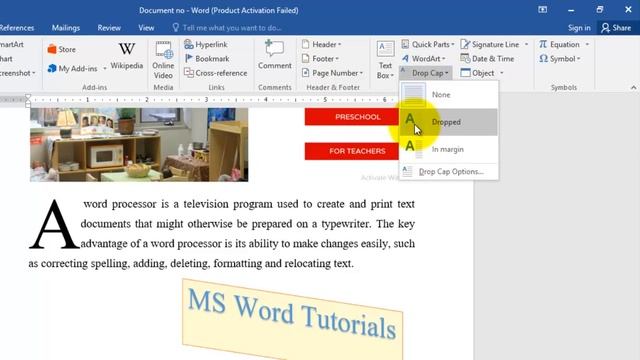Screen dimensions: 640x360
Task: Open the Store add-ins button
Action: (x=62, y=49)
